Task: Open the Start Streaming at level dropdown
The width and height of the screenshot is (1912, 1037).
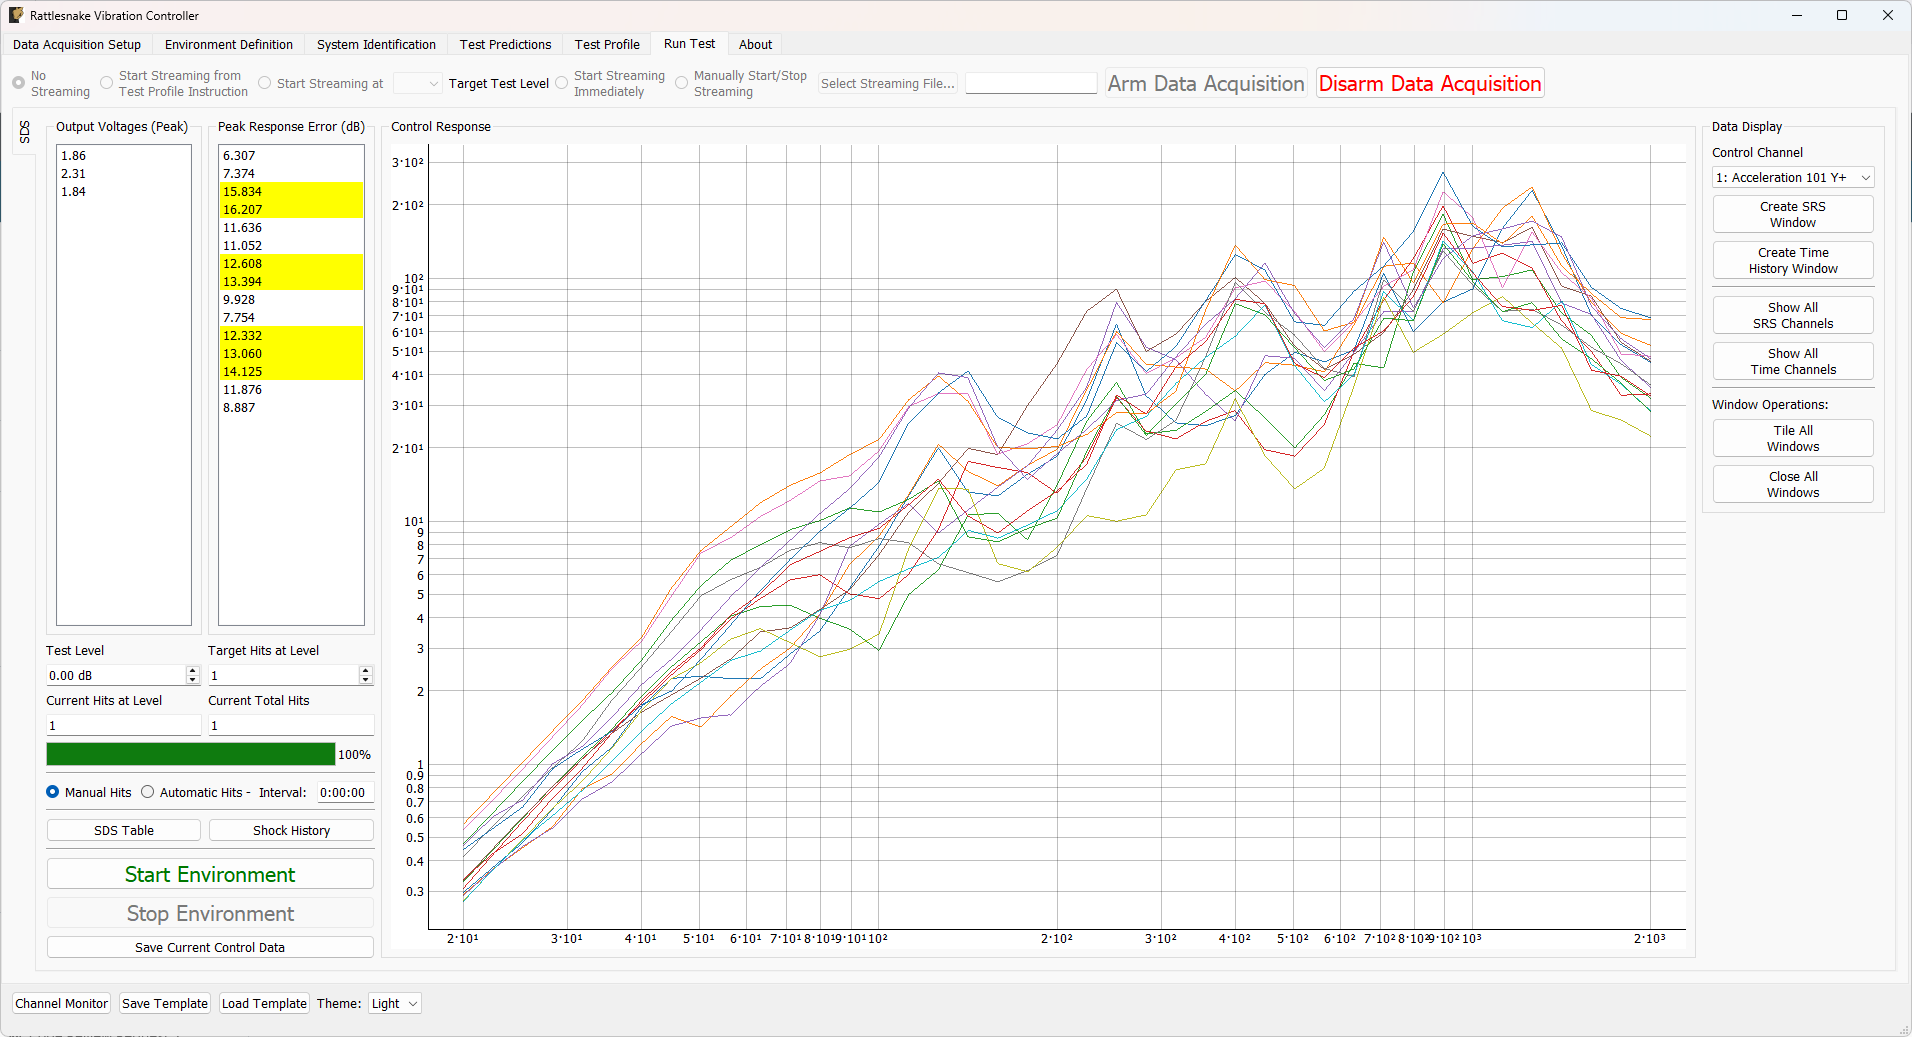Action: coord(417,84)
